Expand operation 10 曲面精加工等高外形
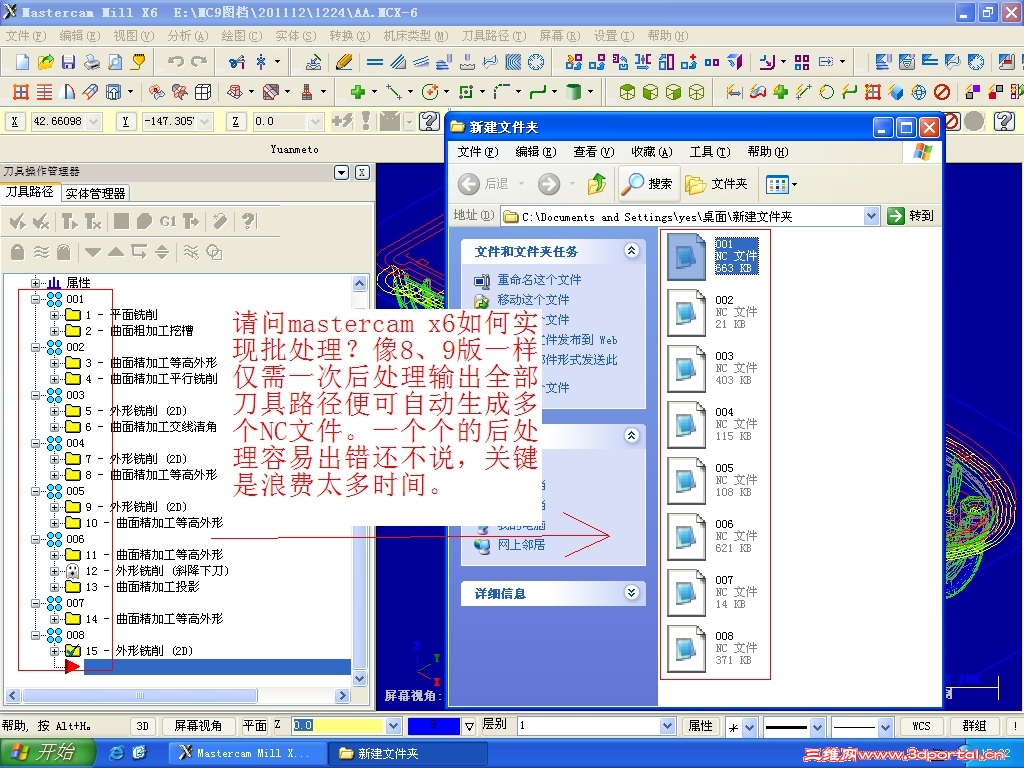The image size is (1024, 768). (55, 522)
